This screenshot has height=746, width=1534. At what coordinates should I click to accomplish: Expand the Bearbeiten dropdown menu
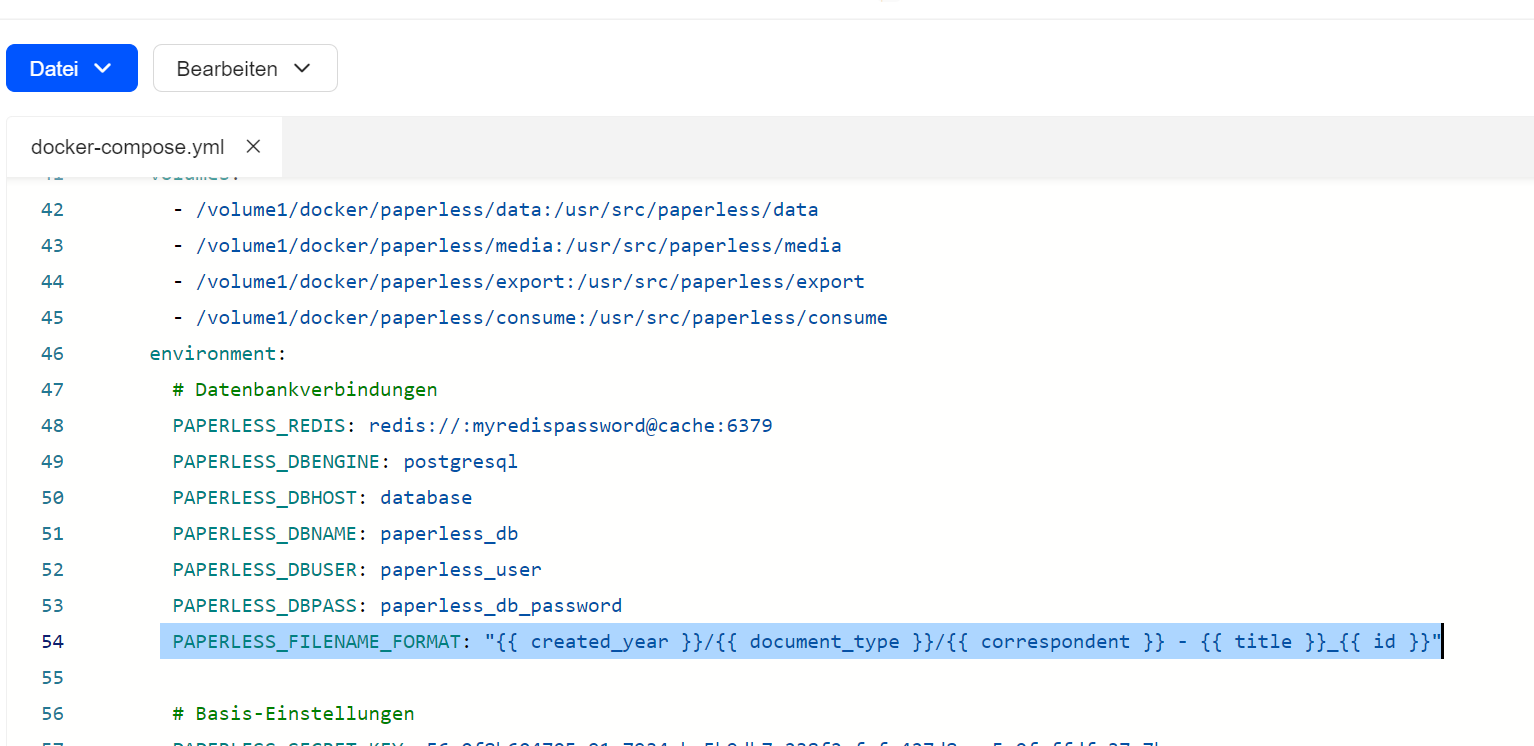click(244, 68)
